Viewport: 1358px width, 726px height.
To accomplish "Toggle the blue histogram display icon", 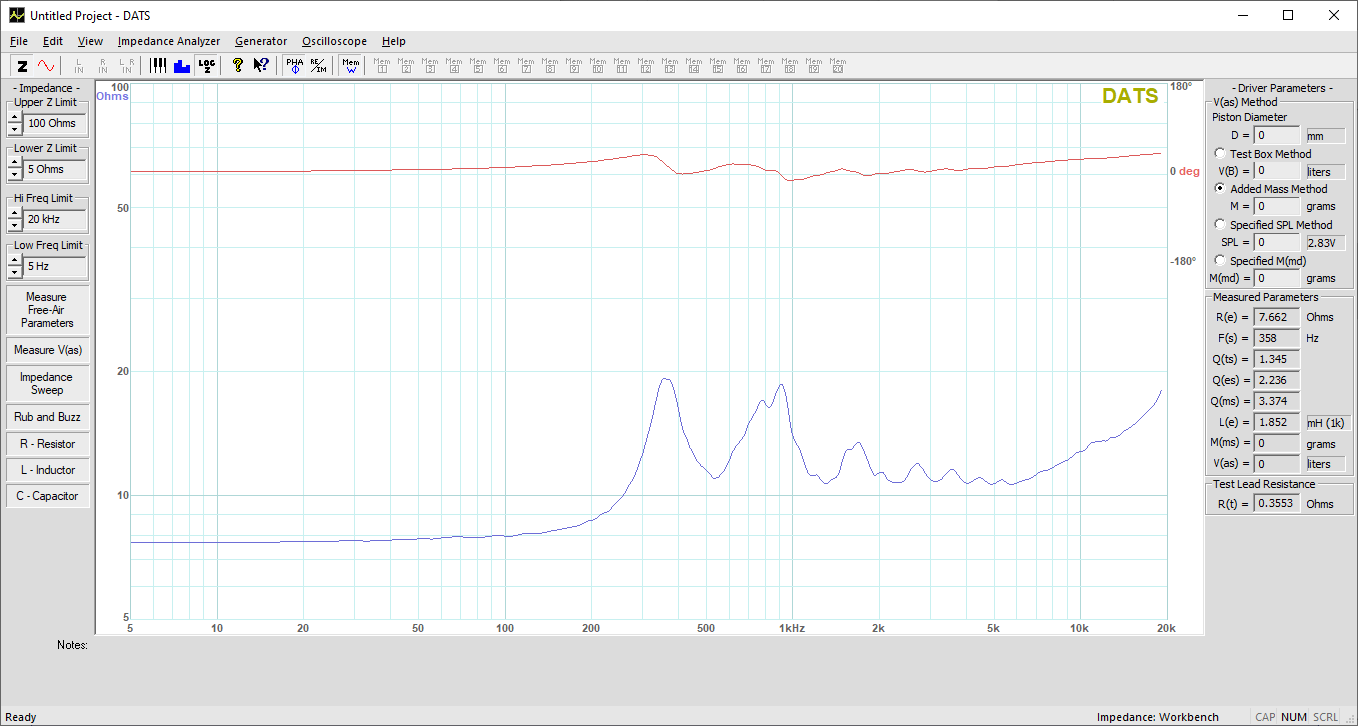I will pos(182,66).
